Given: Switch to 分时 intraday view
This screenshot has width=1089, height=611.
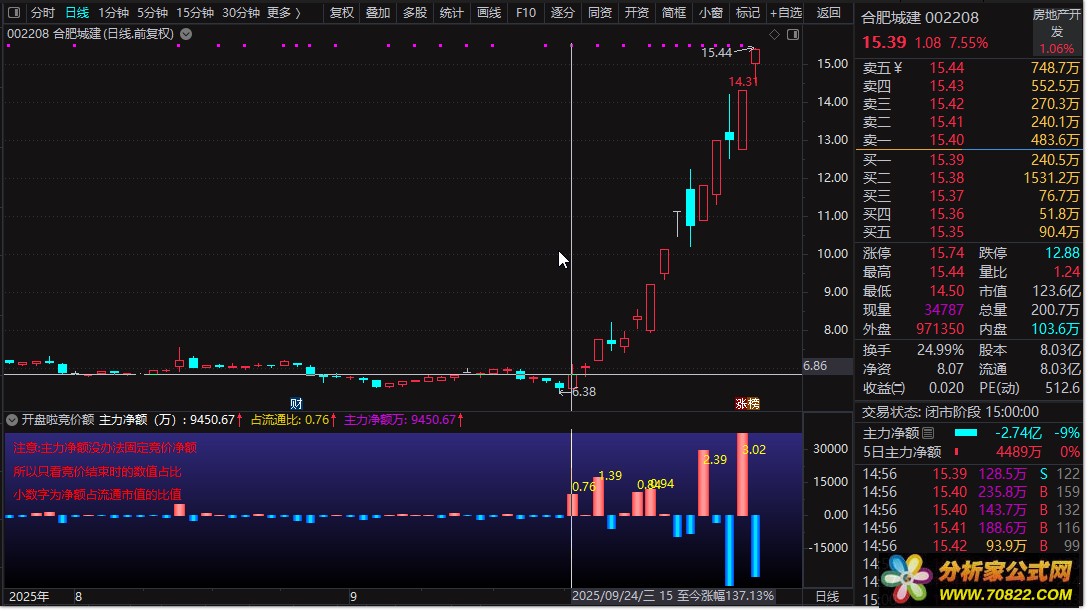Looking at the screenshot, I should 42,13.
